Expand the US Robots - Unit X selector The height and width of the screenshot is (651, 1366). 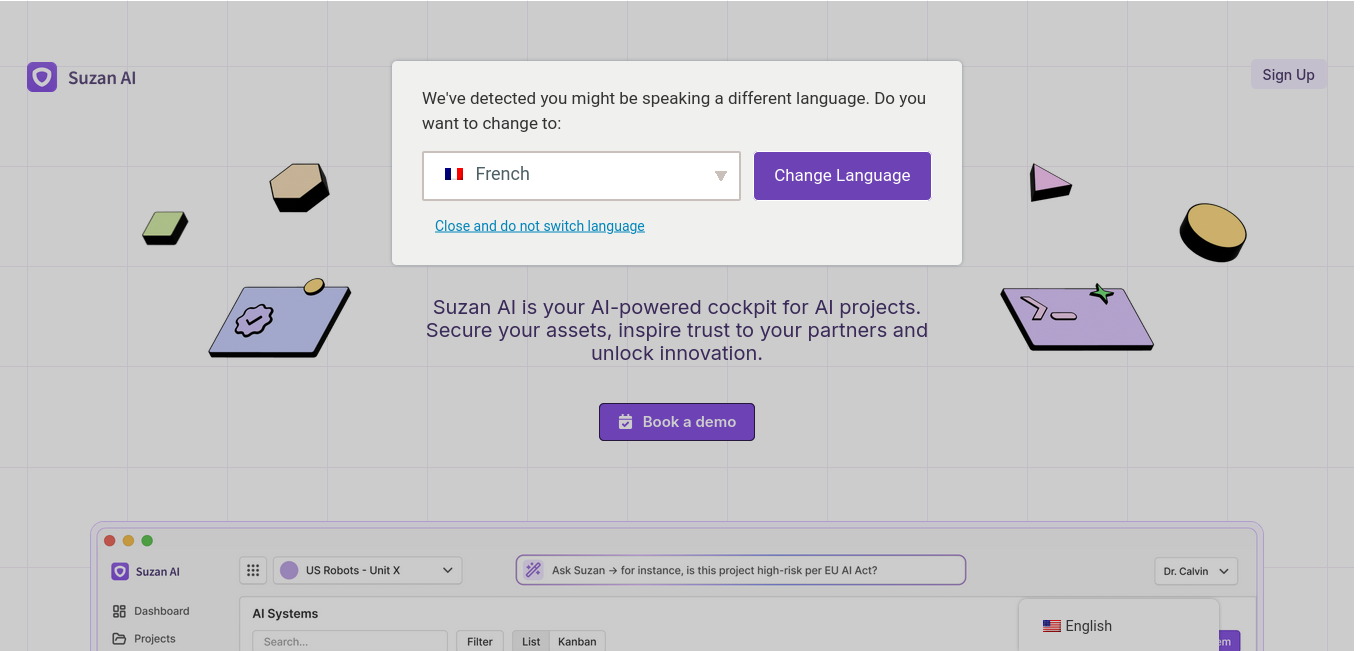point(368,570)
